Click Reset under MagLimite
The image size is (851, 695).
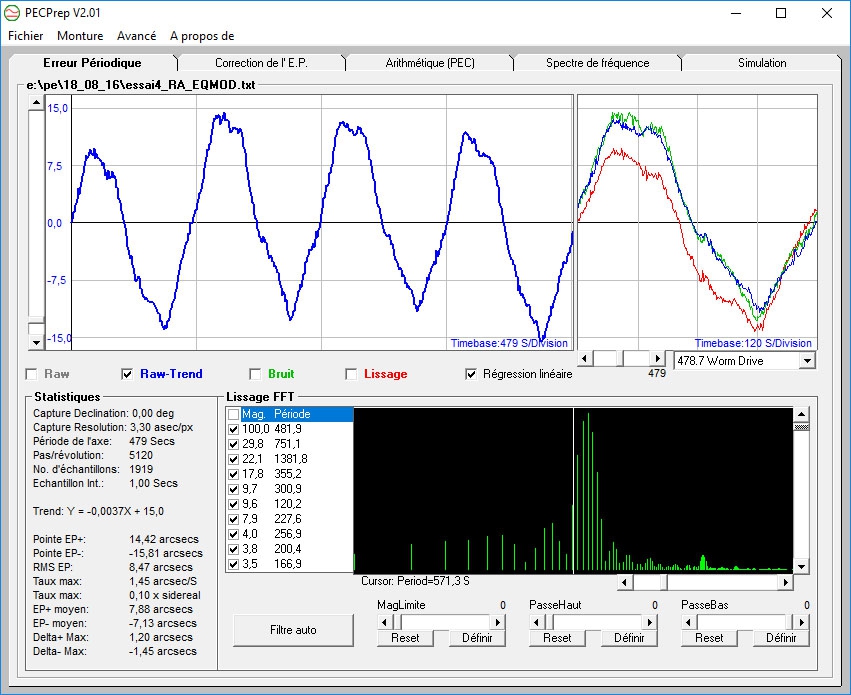[405, 638]
